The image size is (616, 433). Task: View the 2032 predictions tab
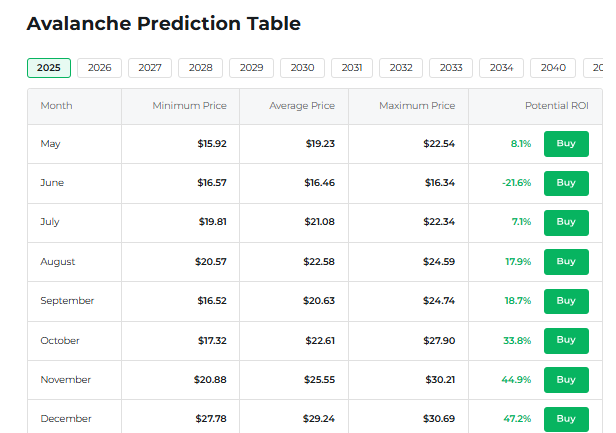pyautogui.click(x=401, y=68)
